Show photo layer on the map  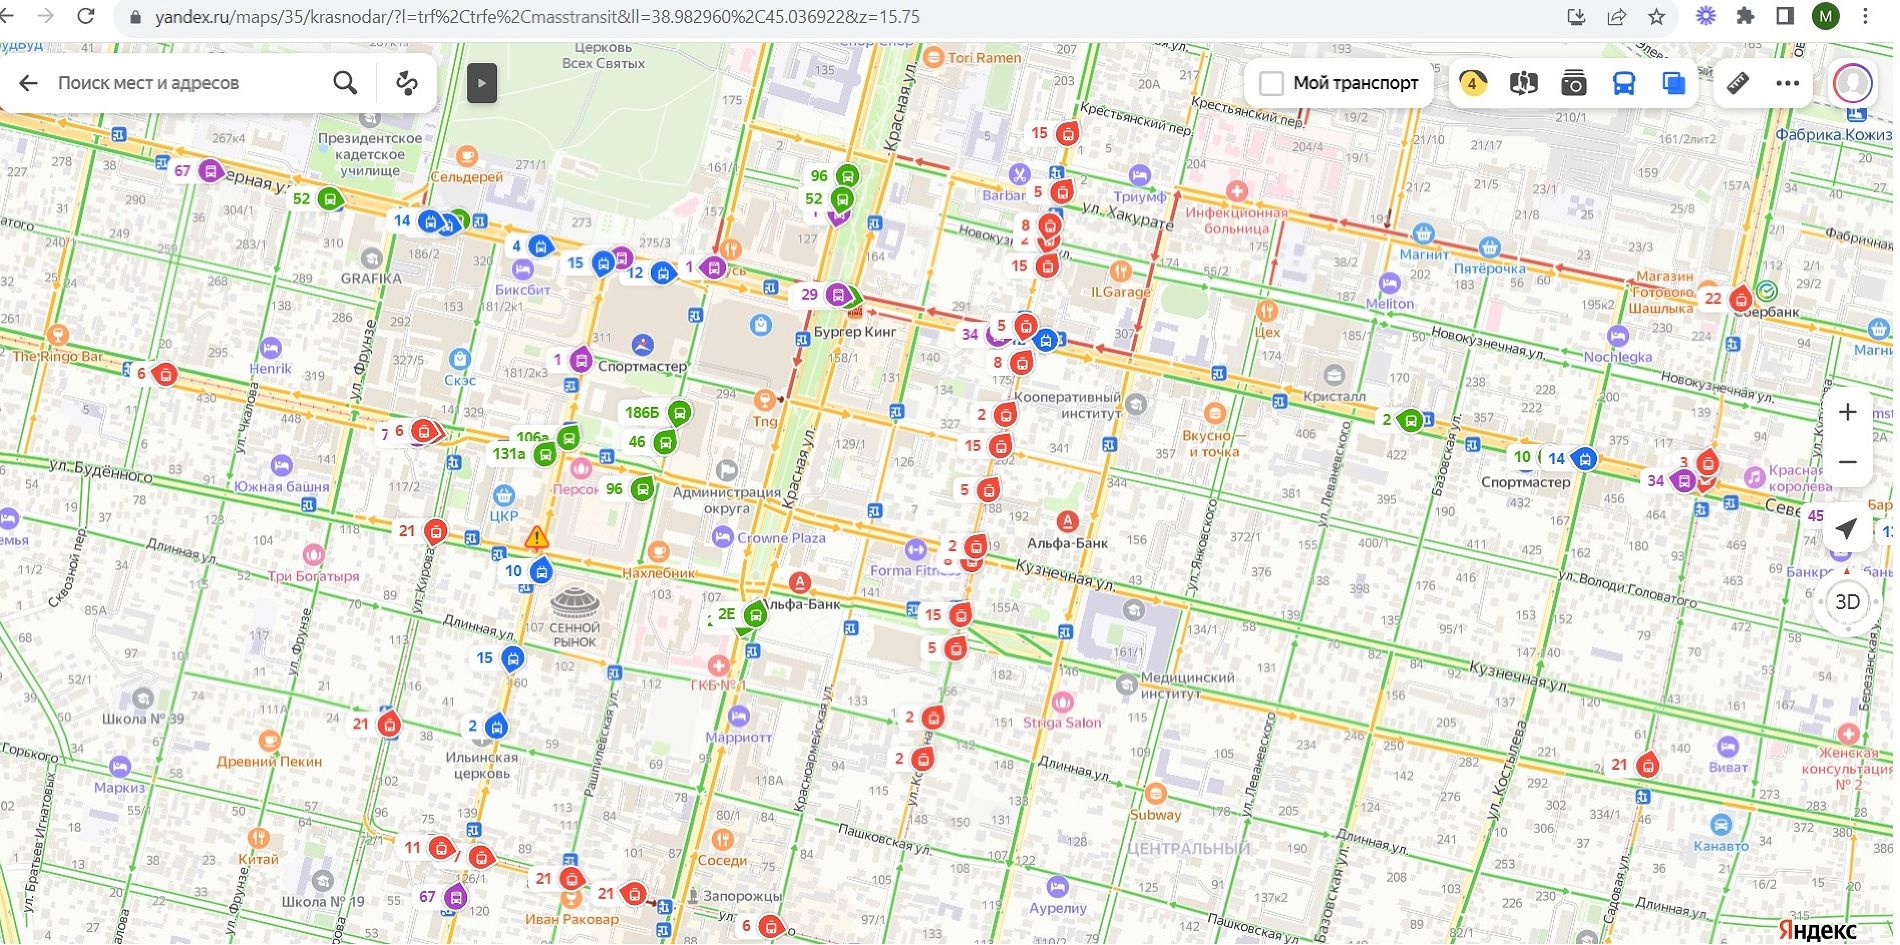pos(1574,84)
